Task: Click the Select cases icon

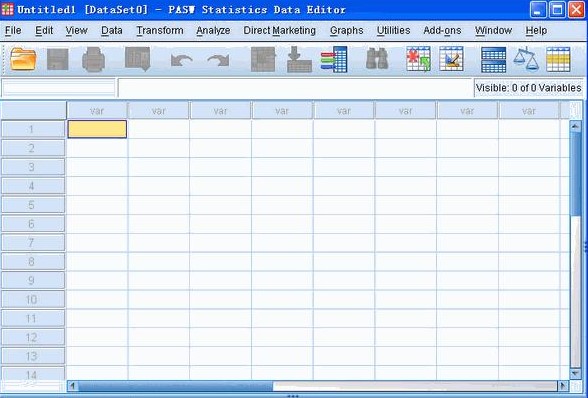Action: pyautogui.click(x=558, y=59)
